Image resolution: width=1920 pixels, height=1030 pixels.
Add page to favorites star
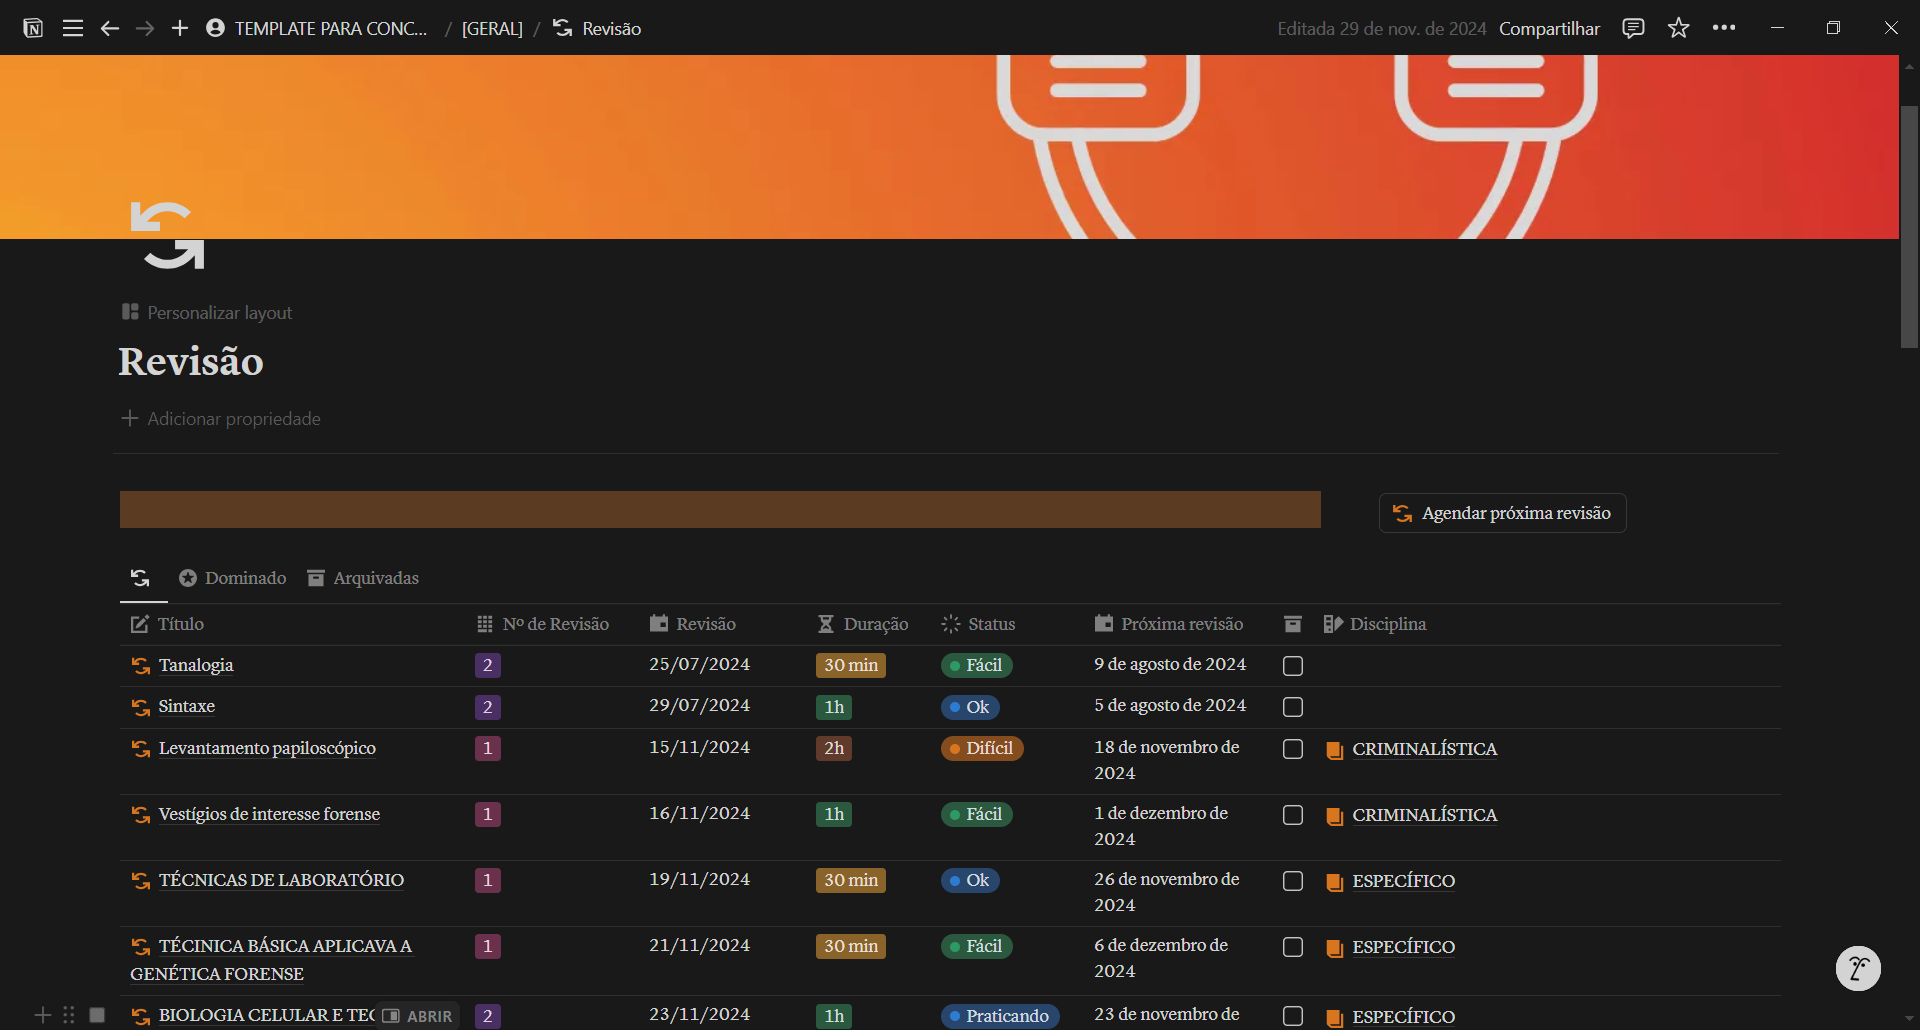tap(1679, 28)
